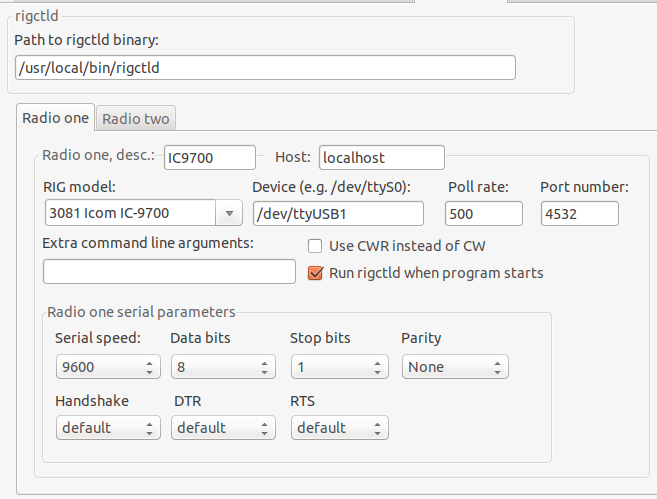657x499 pixels.
Task: Open the Handshake default dropdown
Action: (108, 428)
